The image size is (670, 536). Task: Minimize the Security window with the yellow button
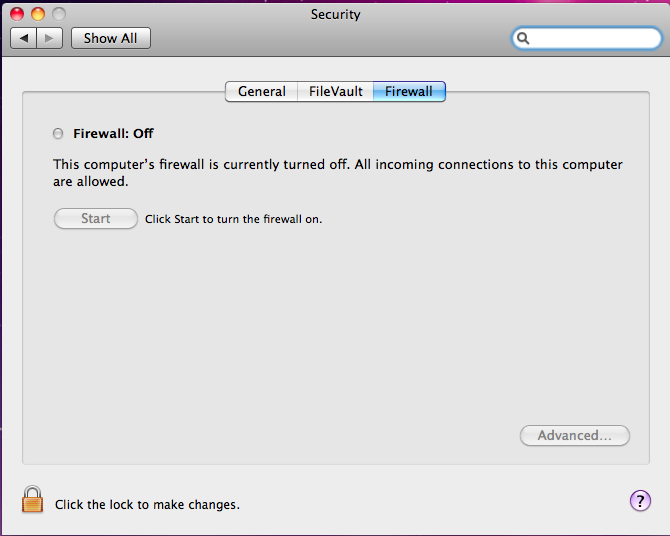[38, 14]
